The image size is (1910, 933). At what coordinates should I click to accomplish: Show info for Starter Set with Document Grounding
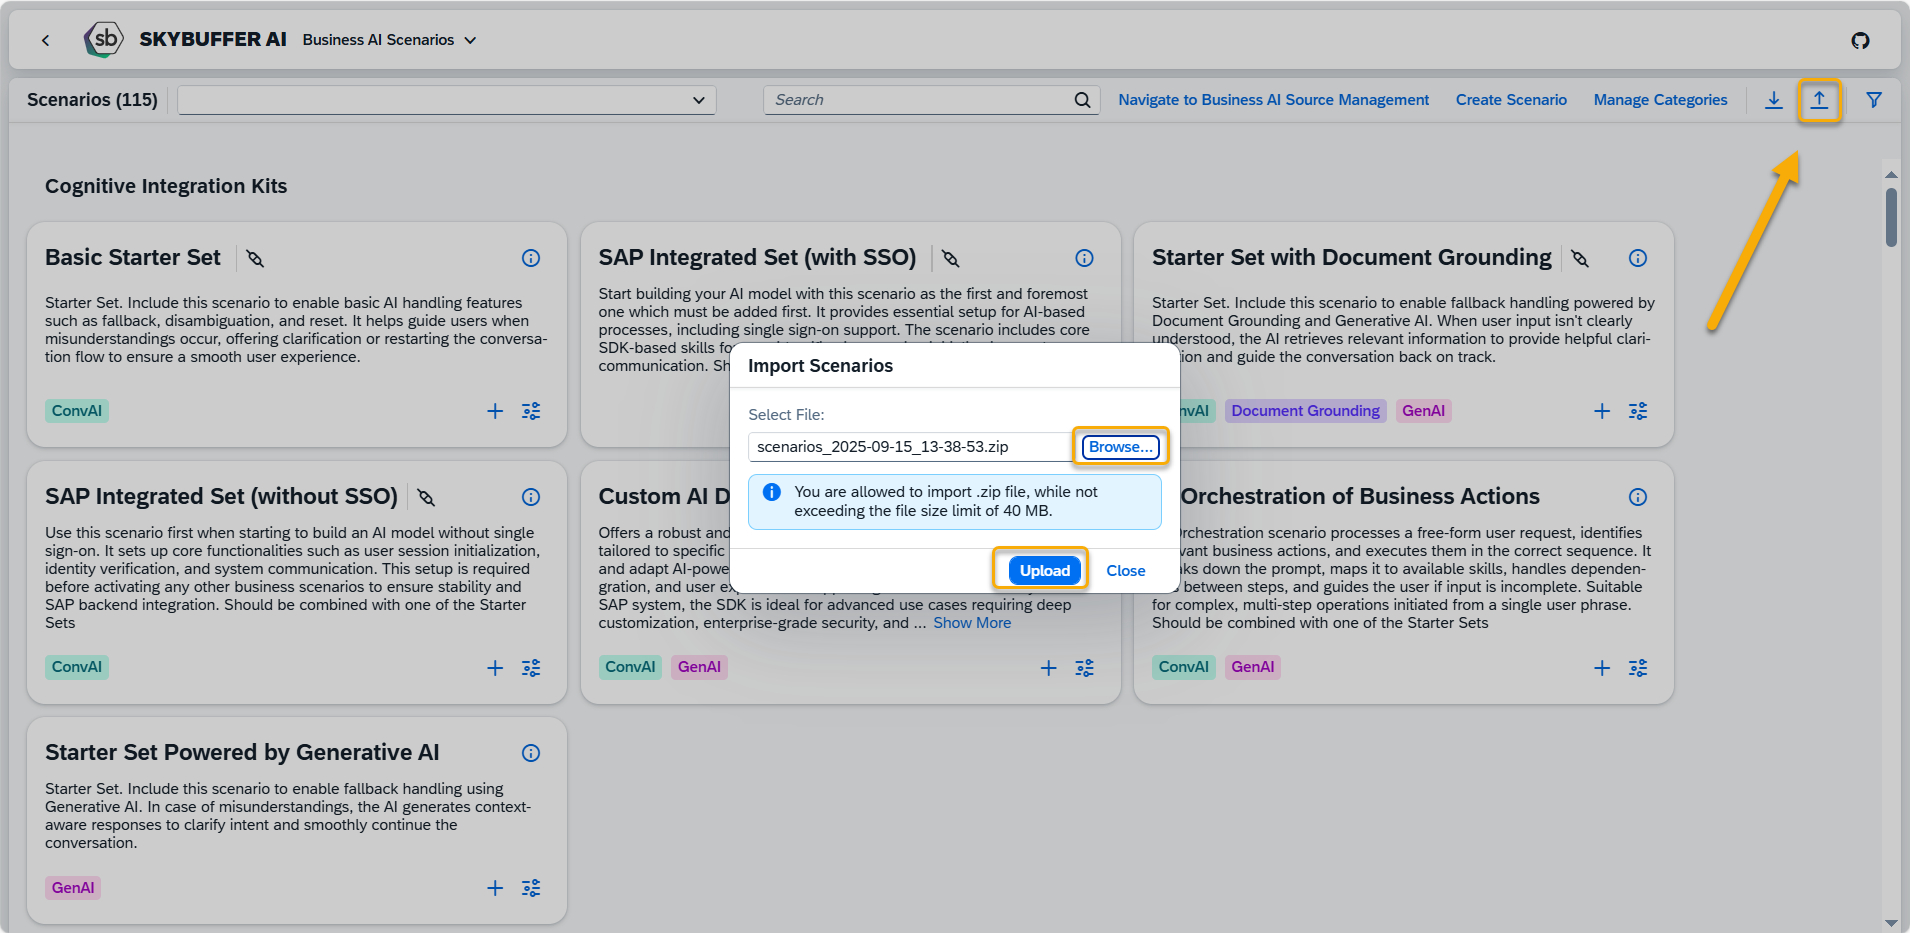pyautogui.click(x=1638, y=258)
